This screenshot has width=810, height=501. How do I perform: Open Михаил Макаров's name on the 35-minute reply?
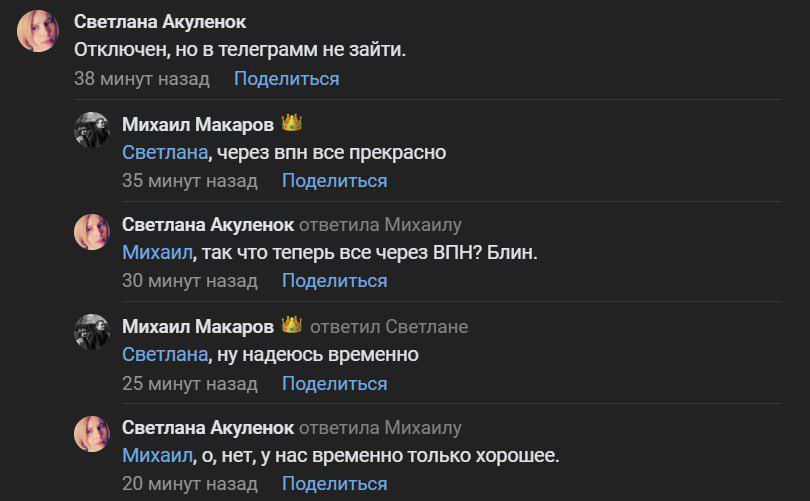point(197,124)
